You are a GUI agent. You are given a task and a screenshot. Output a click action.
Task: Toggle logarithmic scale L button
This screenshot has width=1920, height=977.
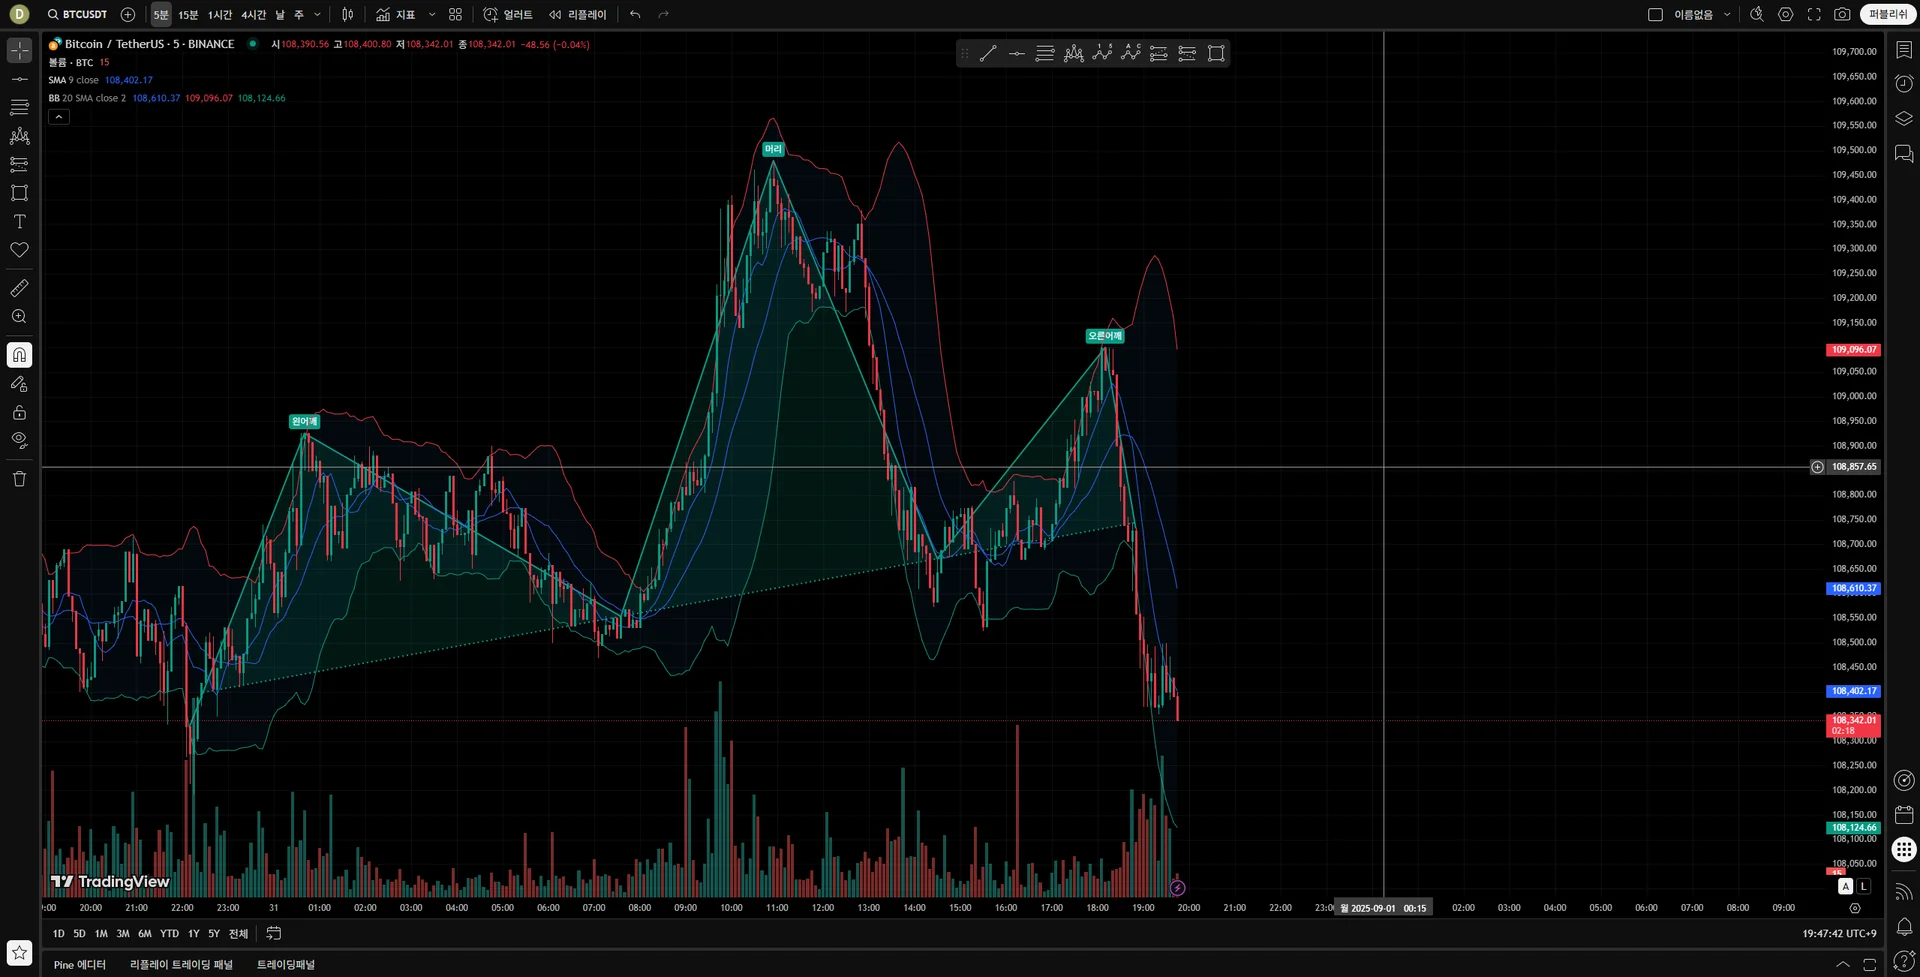pyautogui.click(x=1864, y=887)
